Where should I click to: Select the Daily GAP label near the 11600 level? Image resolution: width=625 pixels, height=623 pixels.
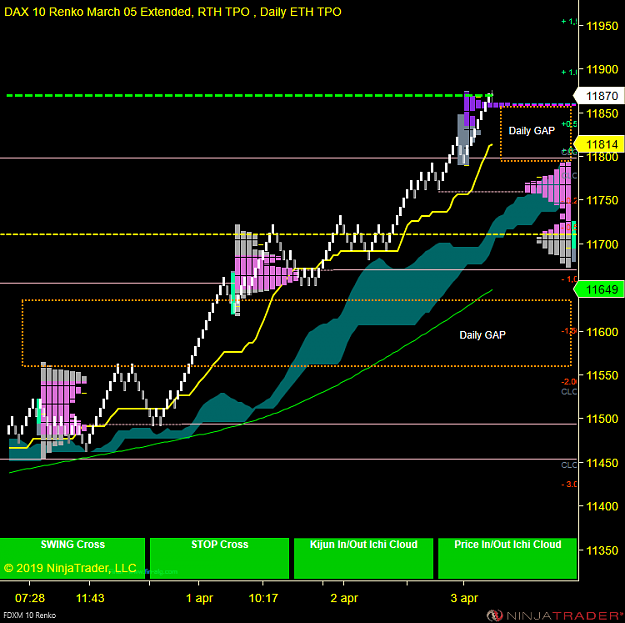(482, 335)
